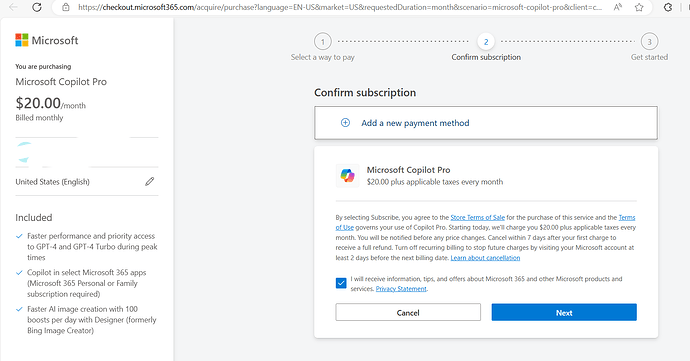Screen dimensions: 690x361
Task: Click the browser address bar URL
Action: pyautogui.click(x=340, y=7)
